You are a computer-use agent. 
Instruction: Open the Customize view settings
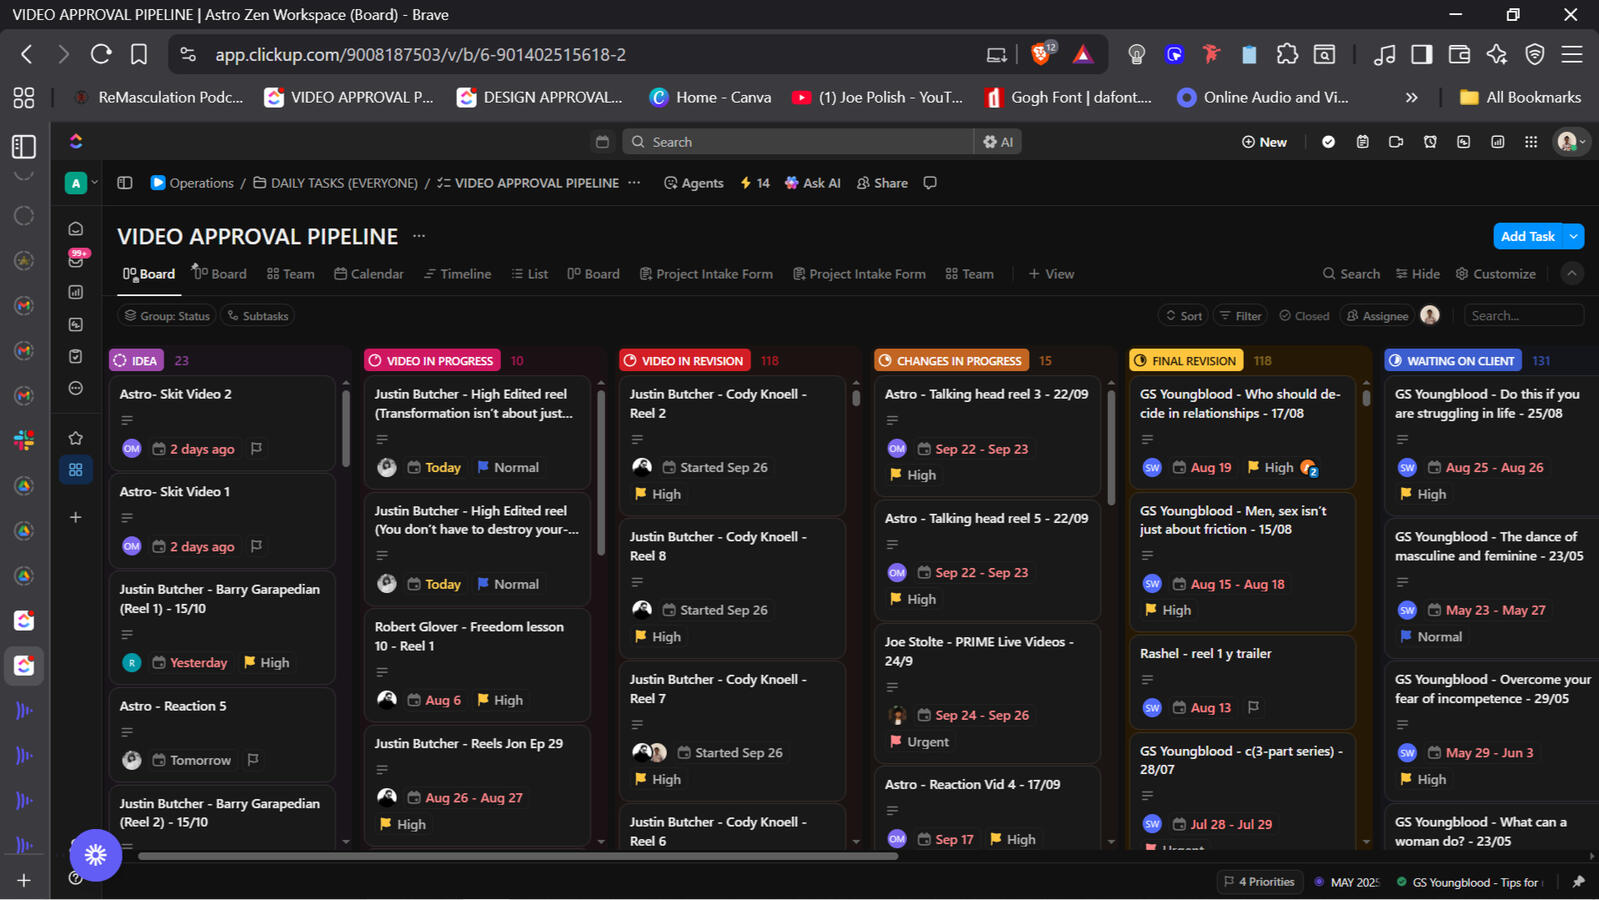(x=1496, y=274)
